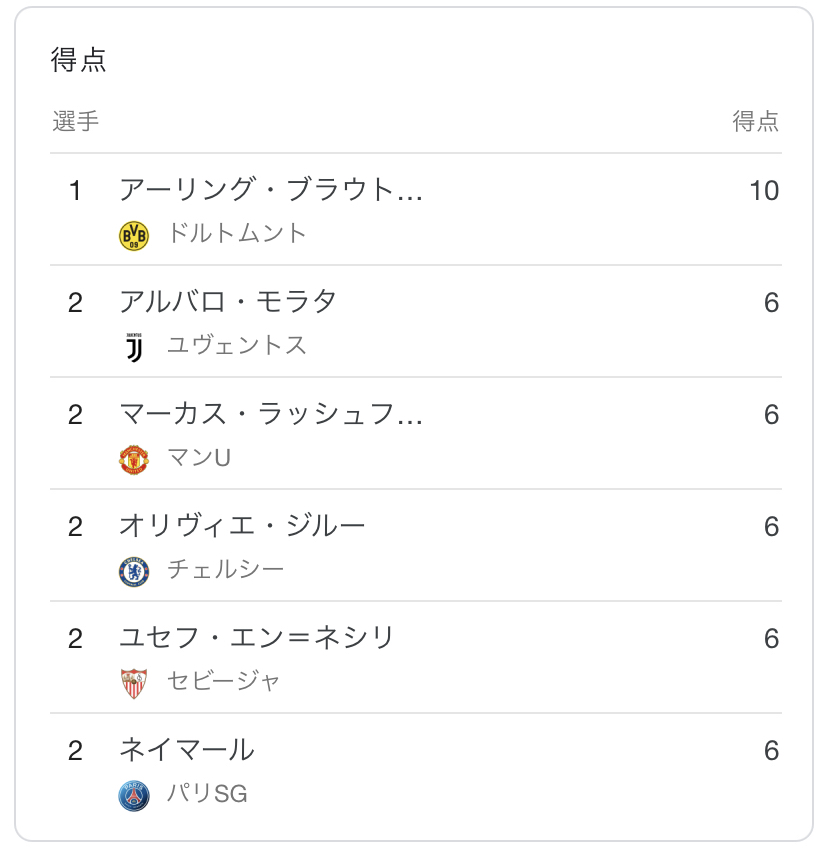Viewport: 828px width, 851px height.
Task: Click the Sevilla club crest
Action: (x=134, y=683)
